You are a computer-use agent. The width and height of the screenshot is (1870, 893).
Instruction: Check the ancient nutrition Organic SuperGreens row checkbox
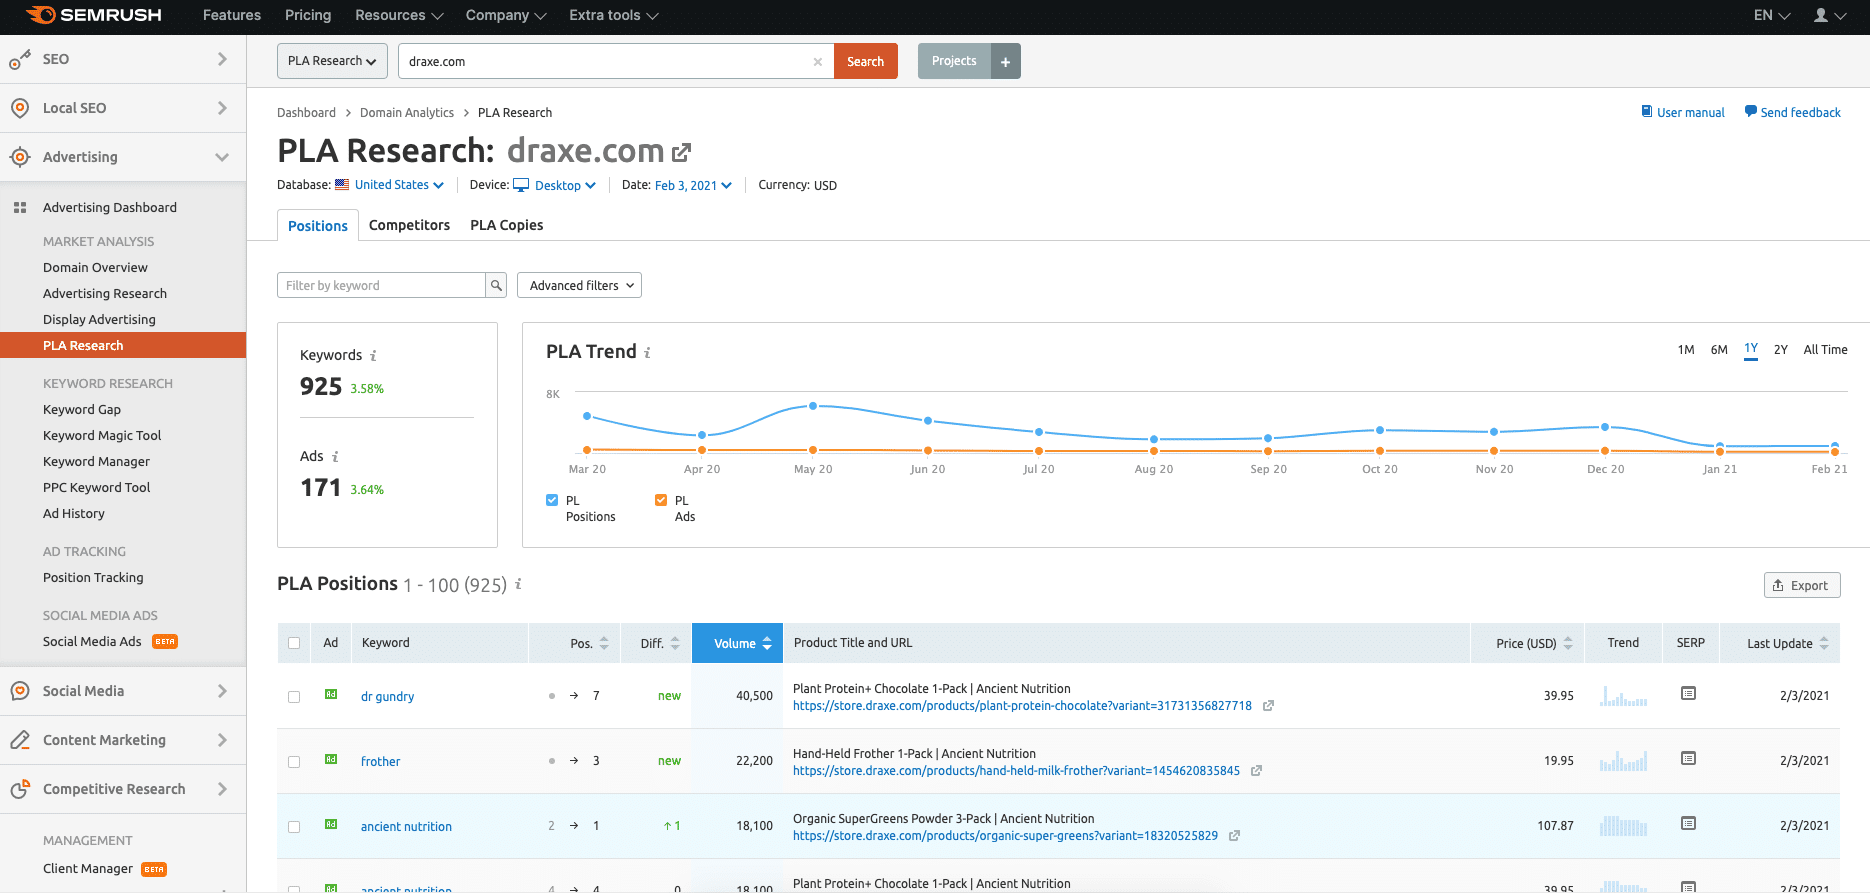294,827
